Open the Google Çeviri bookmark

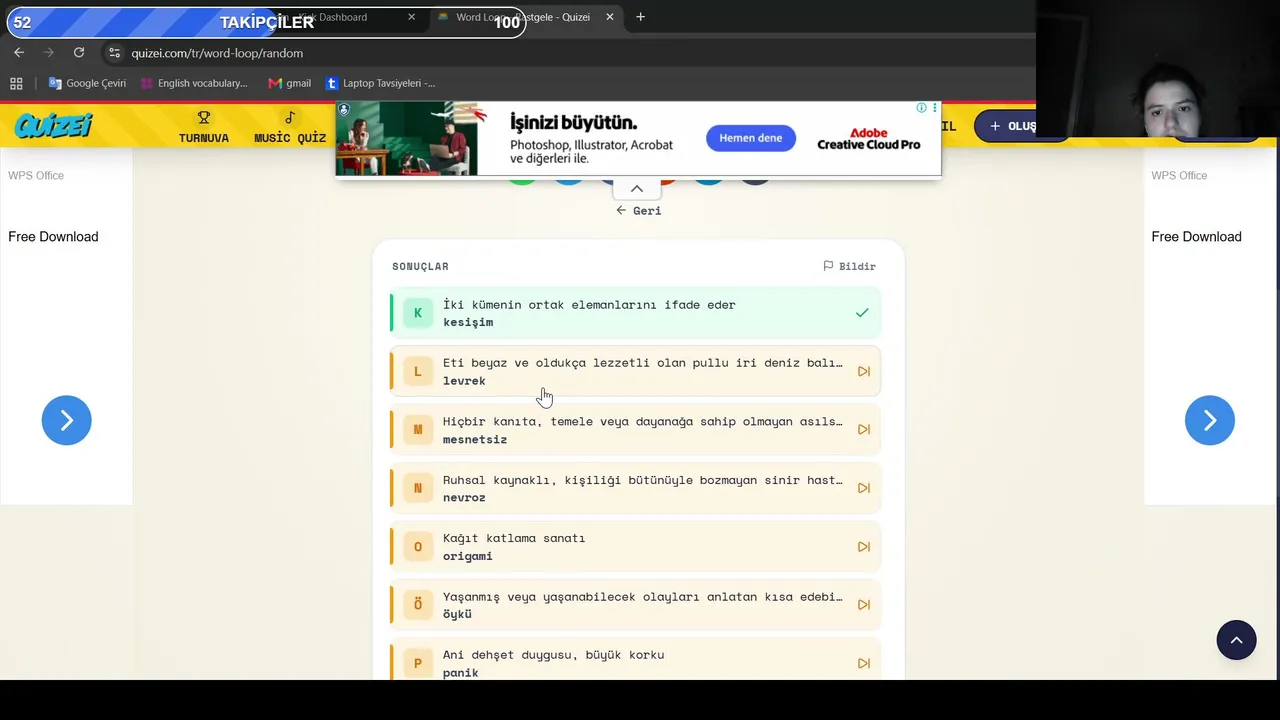point(87,83)
